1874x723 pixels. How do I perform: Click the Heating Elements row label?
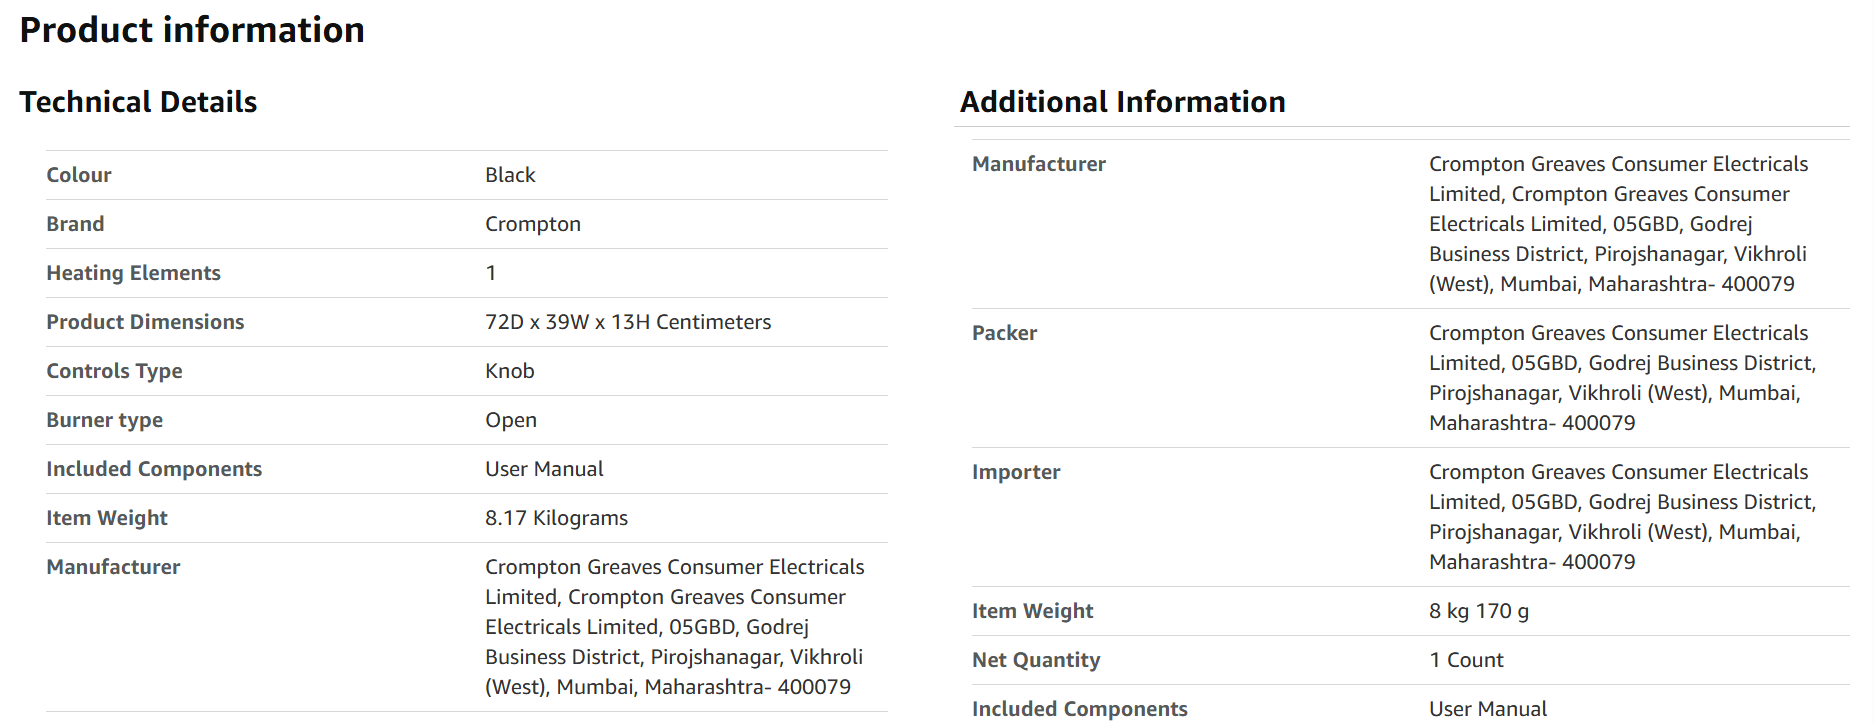point(134,273)
